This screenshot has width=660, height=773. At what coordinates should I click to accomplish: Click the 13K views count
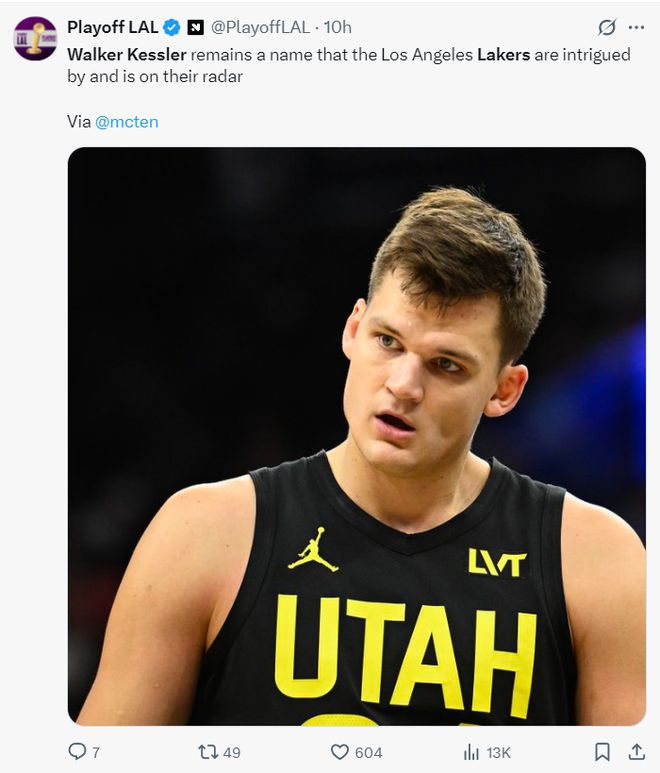(498, 752)
